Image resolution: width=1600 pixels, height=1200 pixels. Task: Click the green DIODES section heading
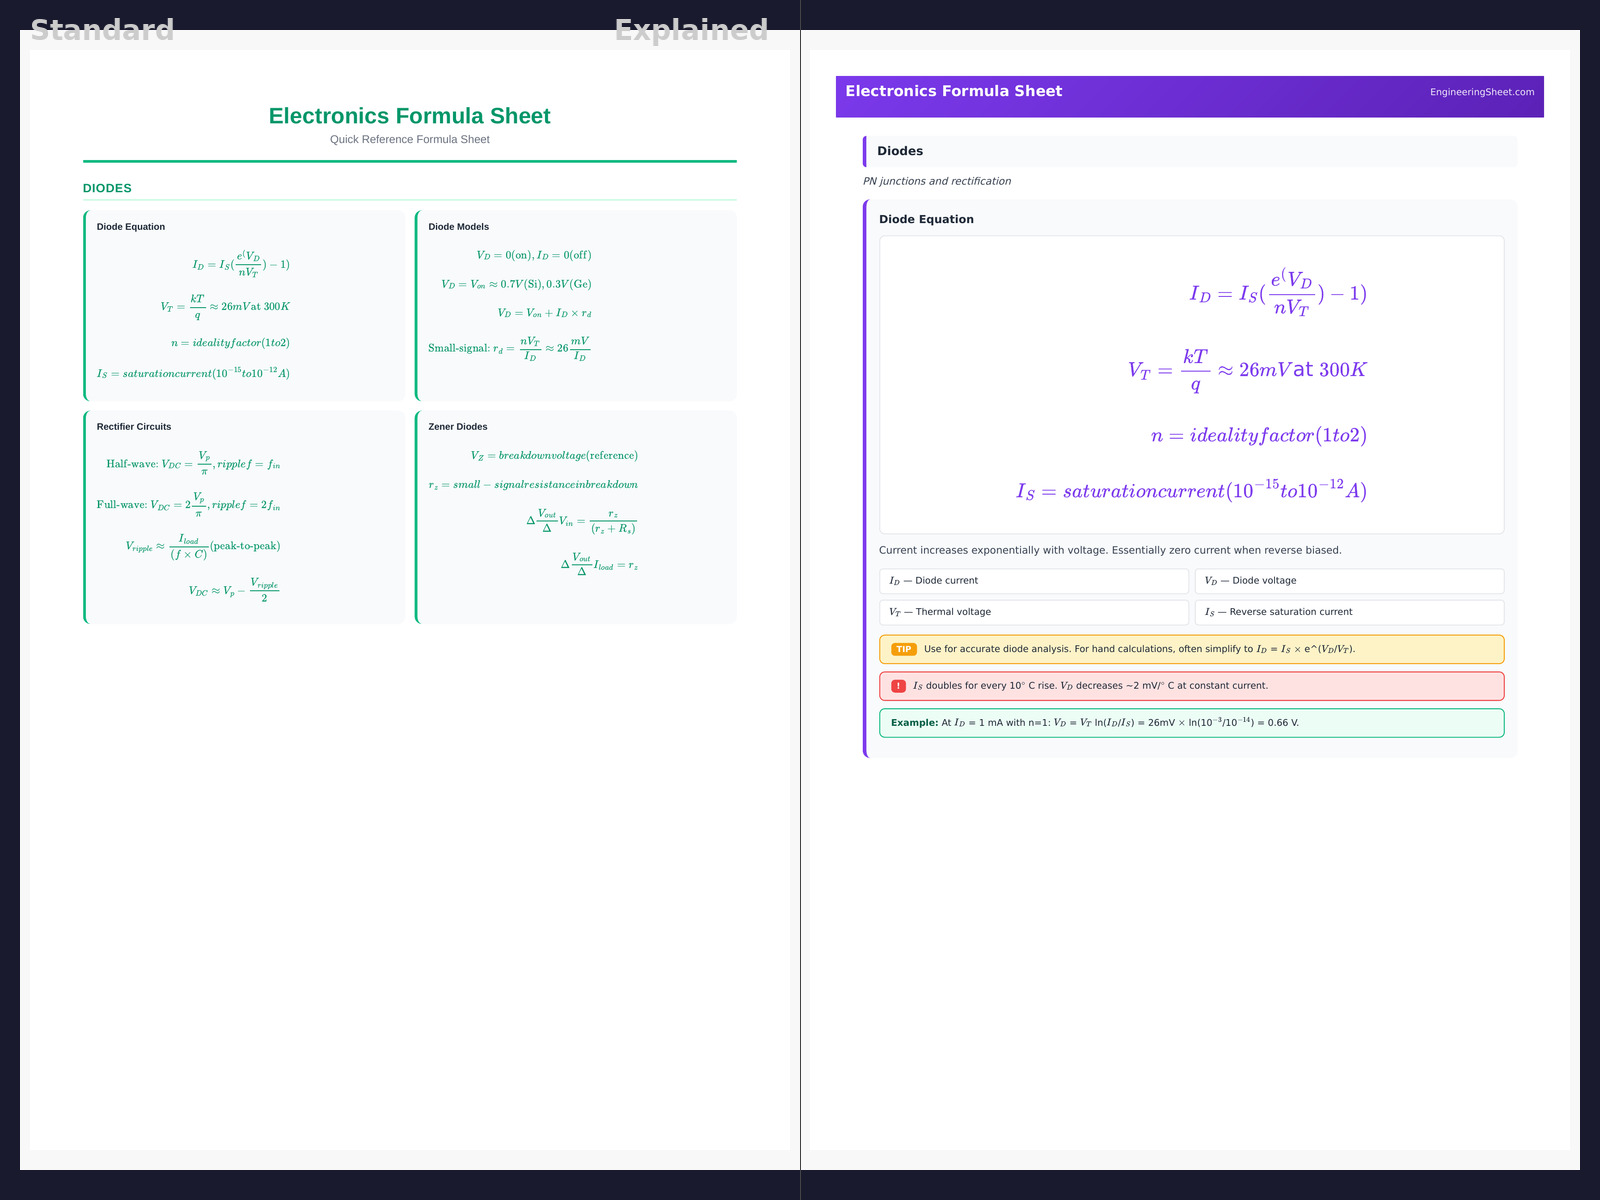107,188
